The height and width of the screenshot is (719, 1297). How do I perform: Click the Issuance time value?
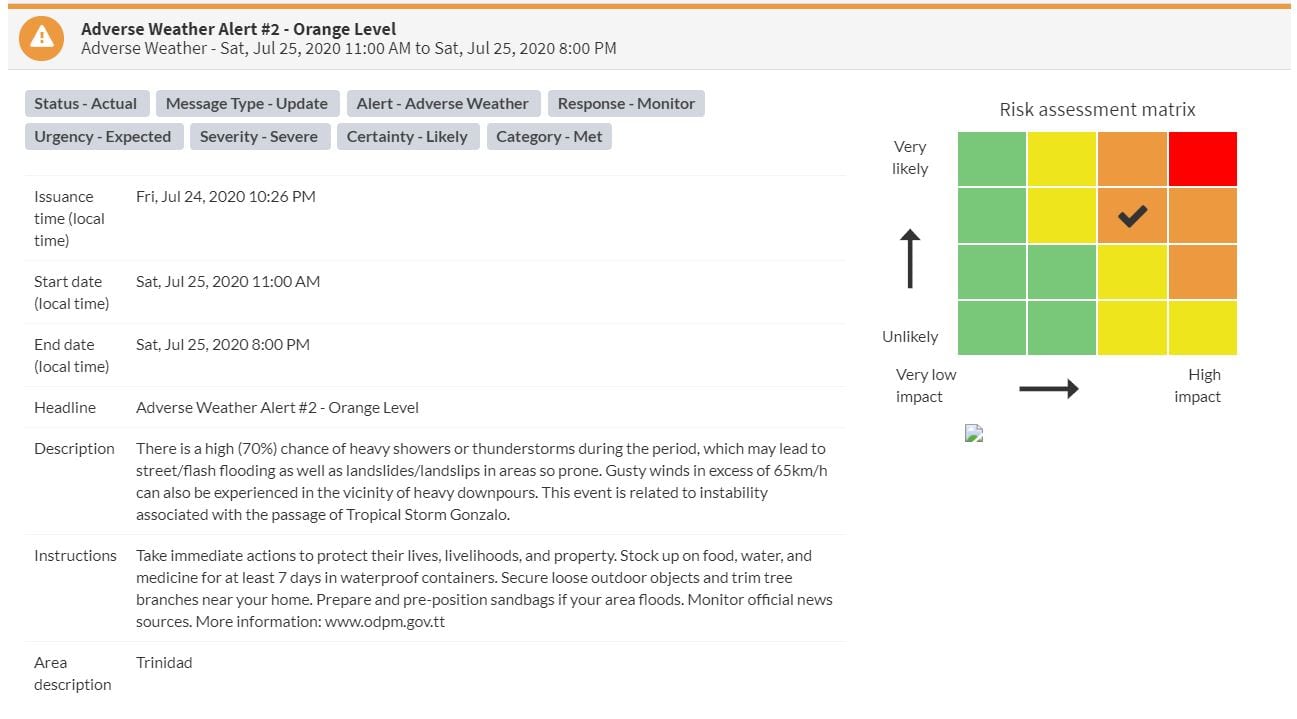click(226, 197)
